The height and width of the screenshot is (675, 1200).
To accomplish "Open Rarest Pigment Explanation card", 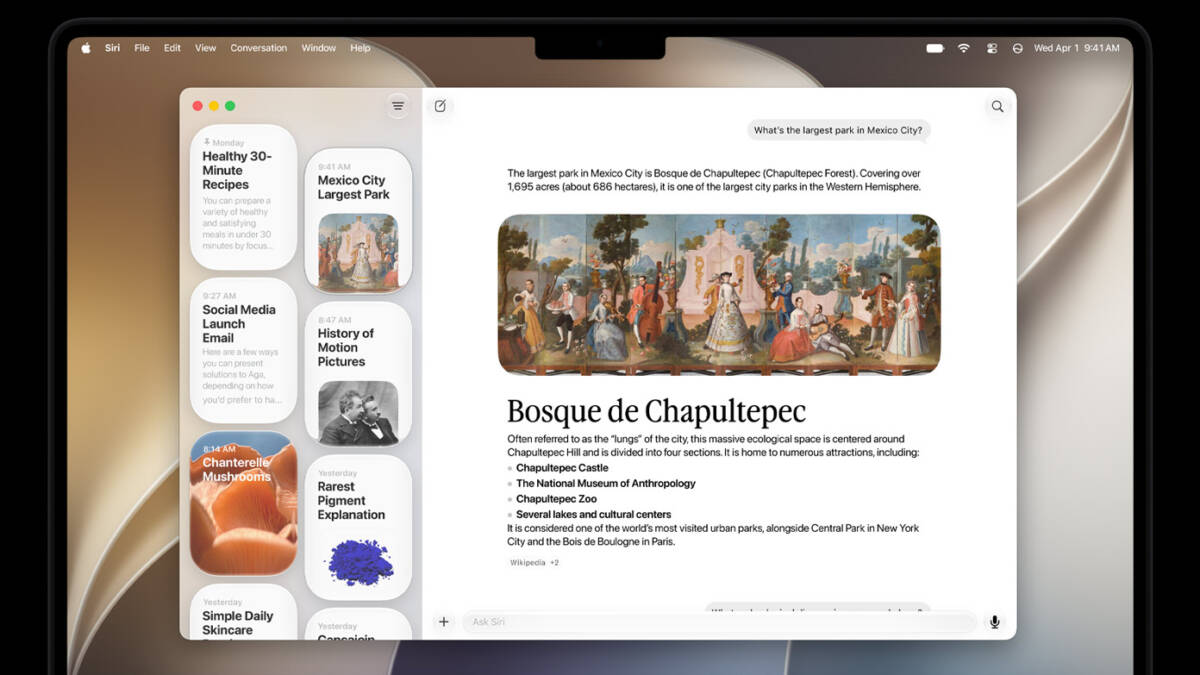I will (x=358, y=527).
